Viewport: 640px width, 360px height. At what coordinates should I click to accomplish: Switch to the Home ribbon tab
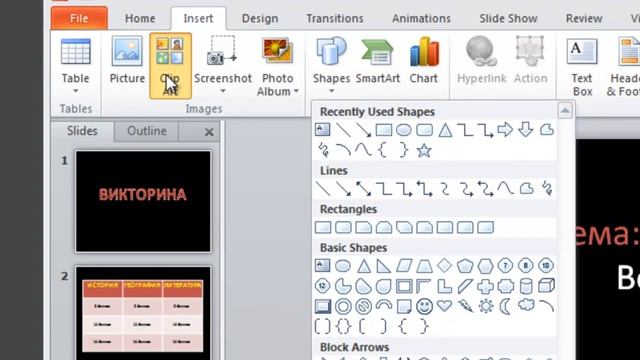click(140, 18)
